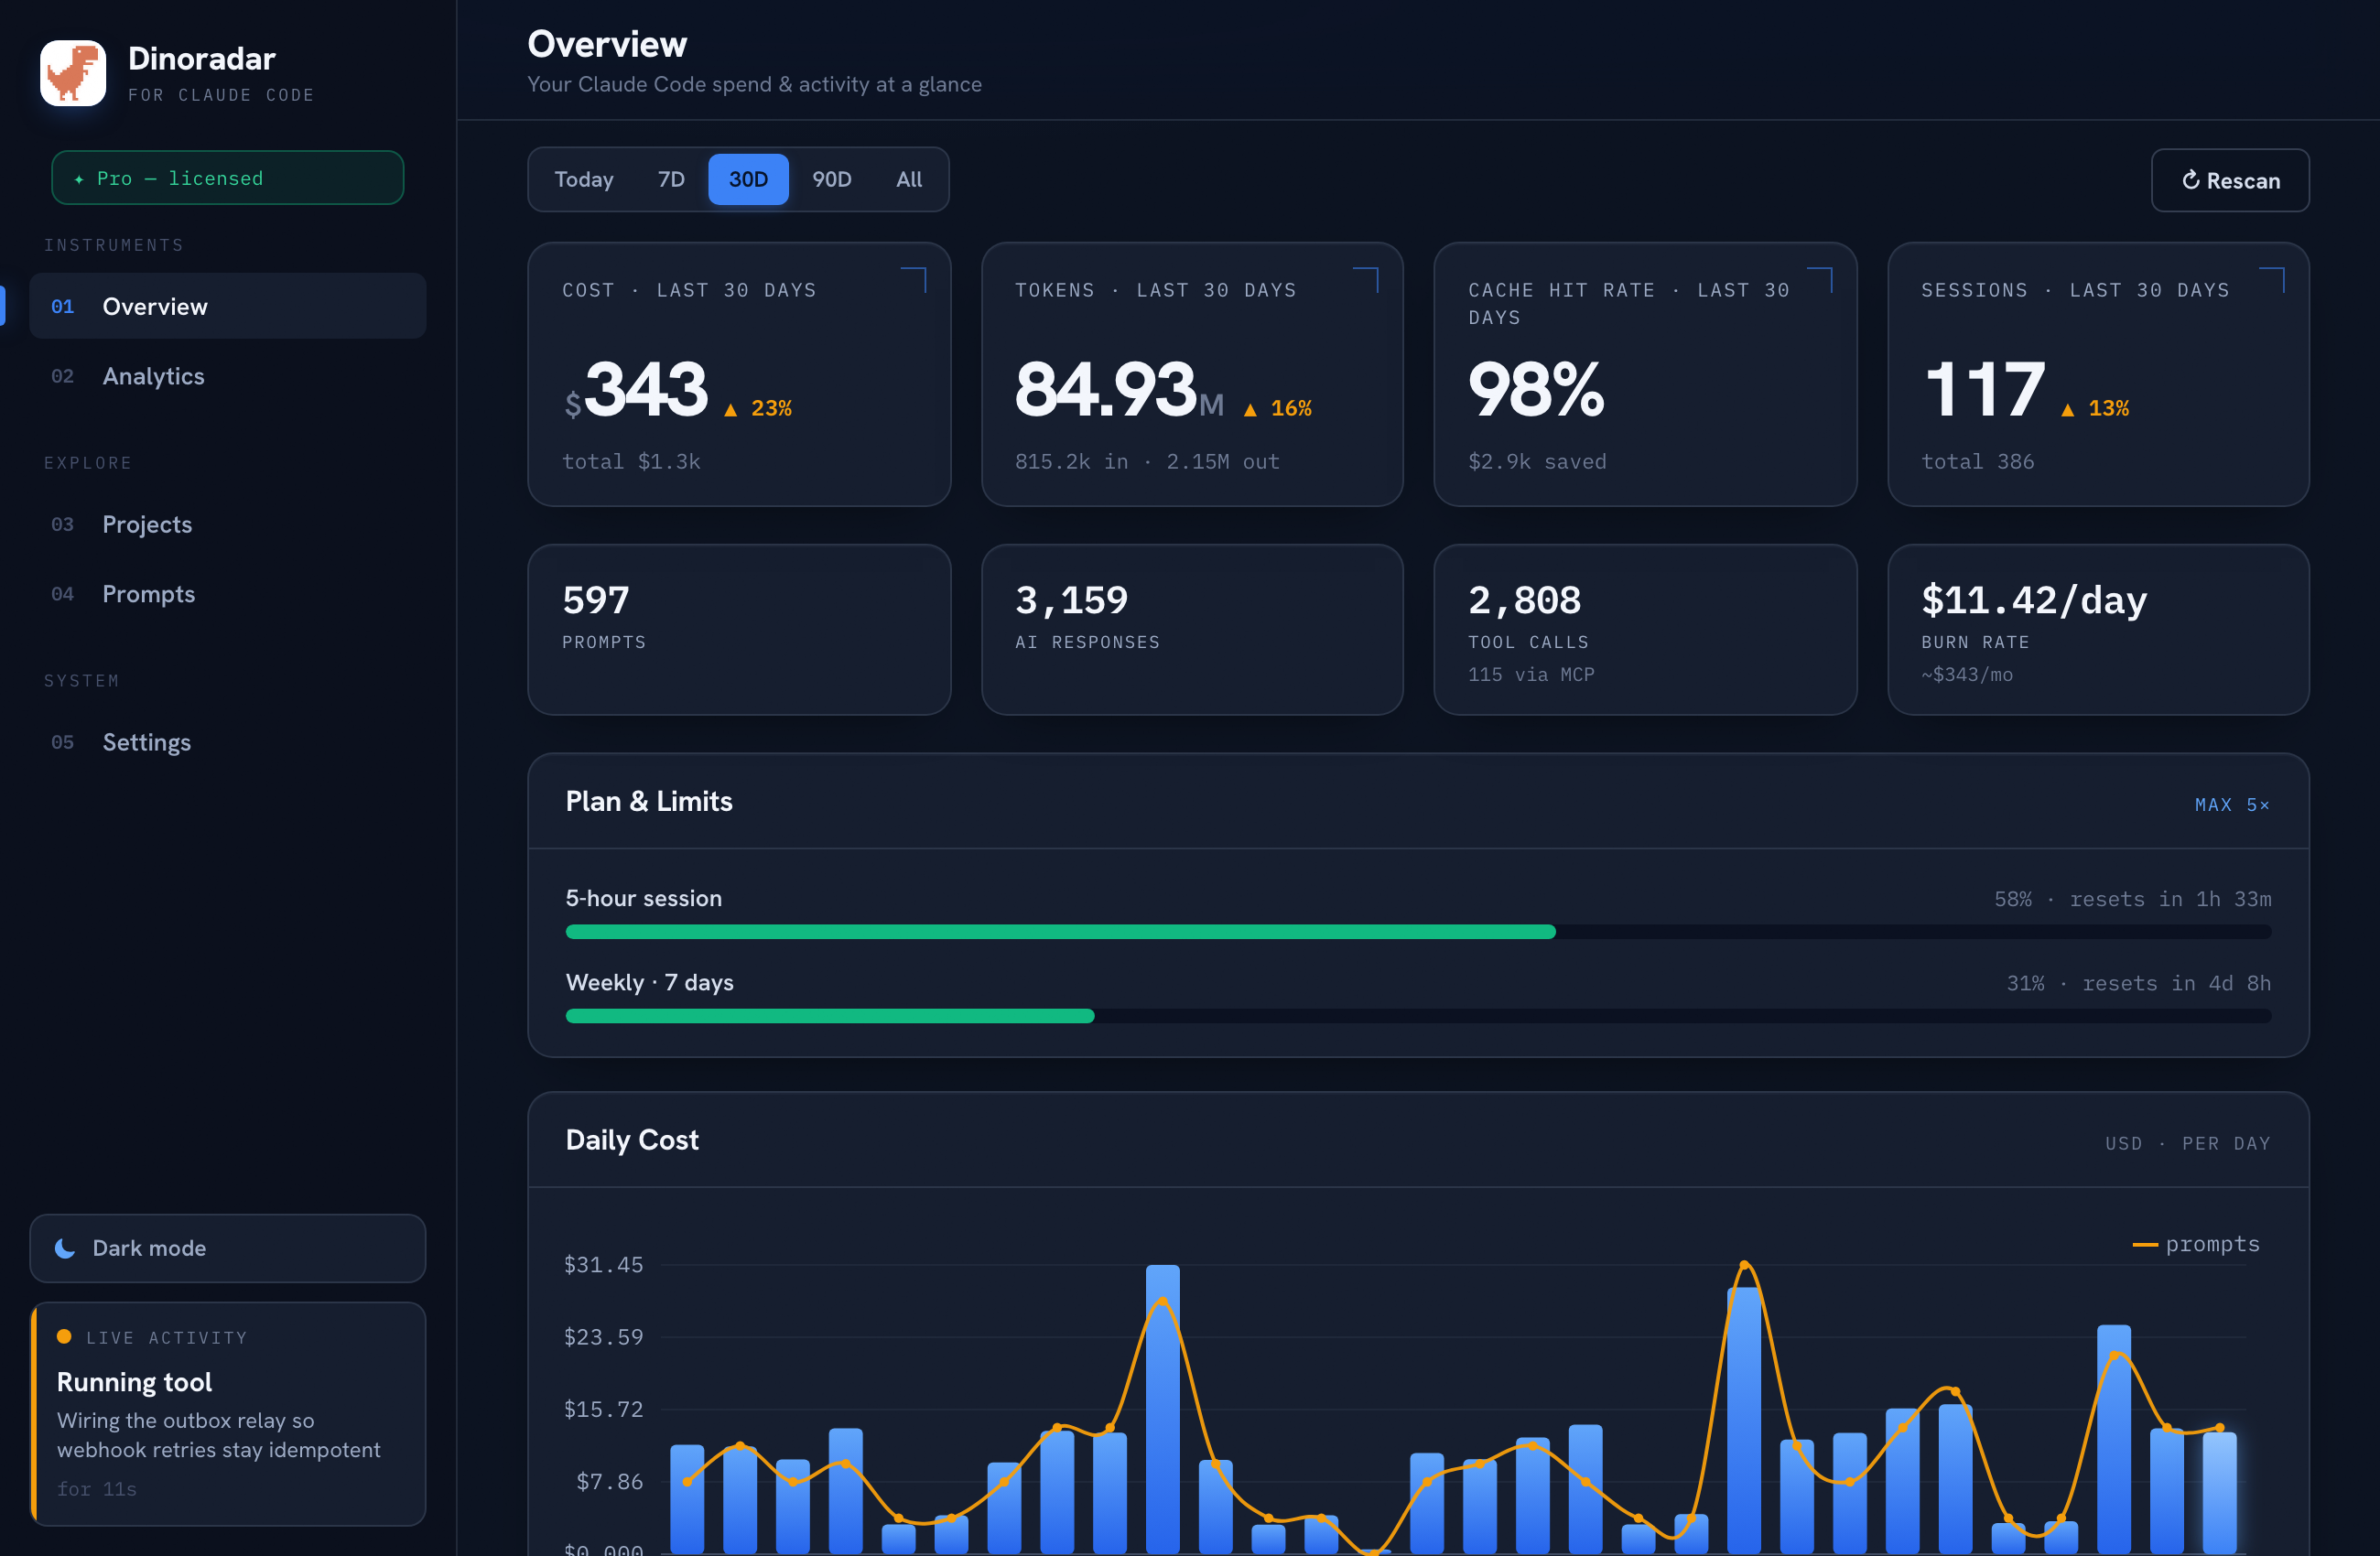Click the 13% sessions increase indicator
The height and width of the screenshot is (1556, 2380).
(x=2094, y=408)
